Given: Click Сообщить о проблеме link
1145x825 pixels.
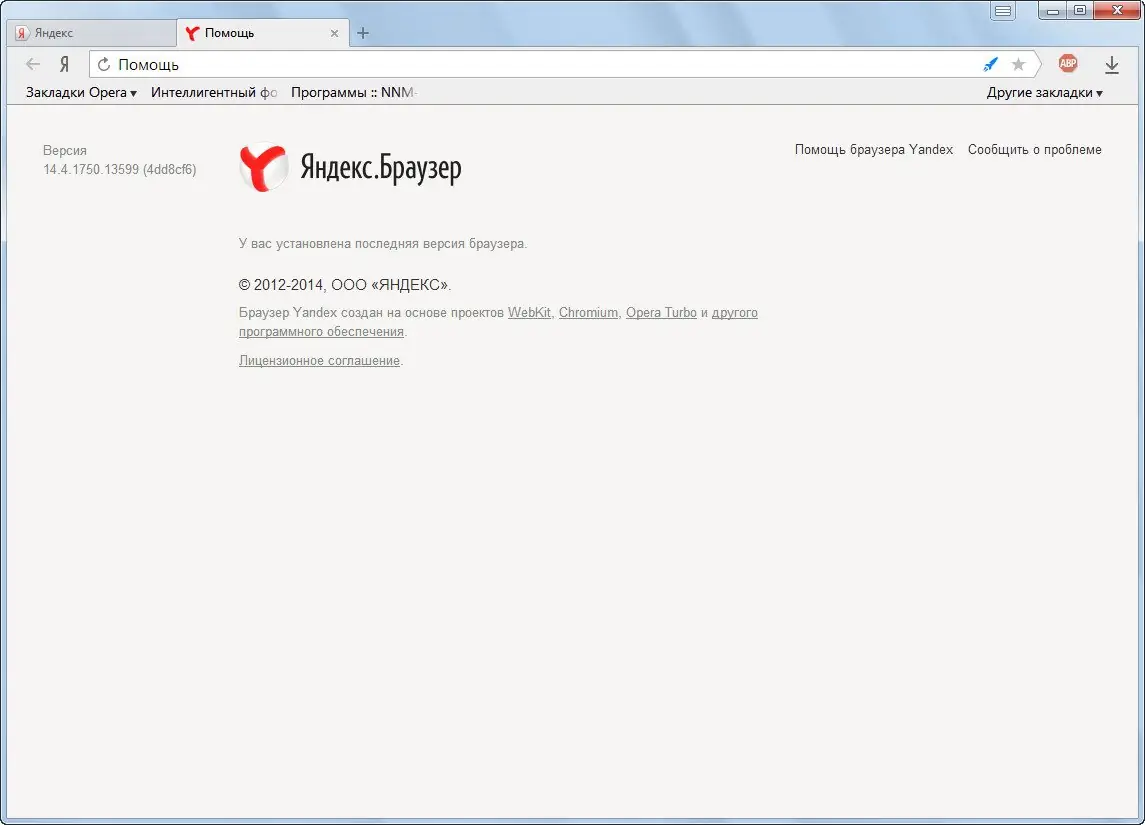Looking at the screenshot, I should click(x=1034, y=150).
